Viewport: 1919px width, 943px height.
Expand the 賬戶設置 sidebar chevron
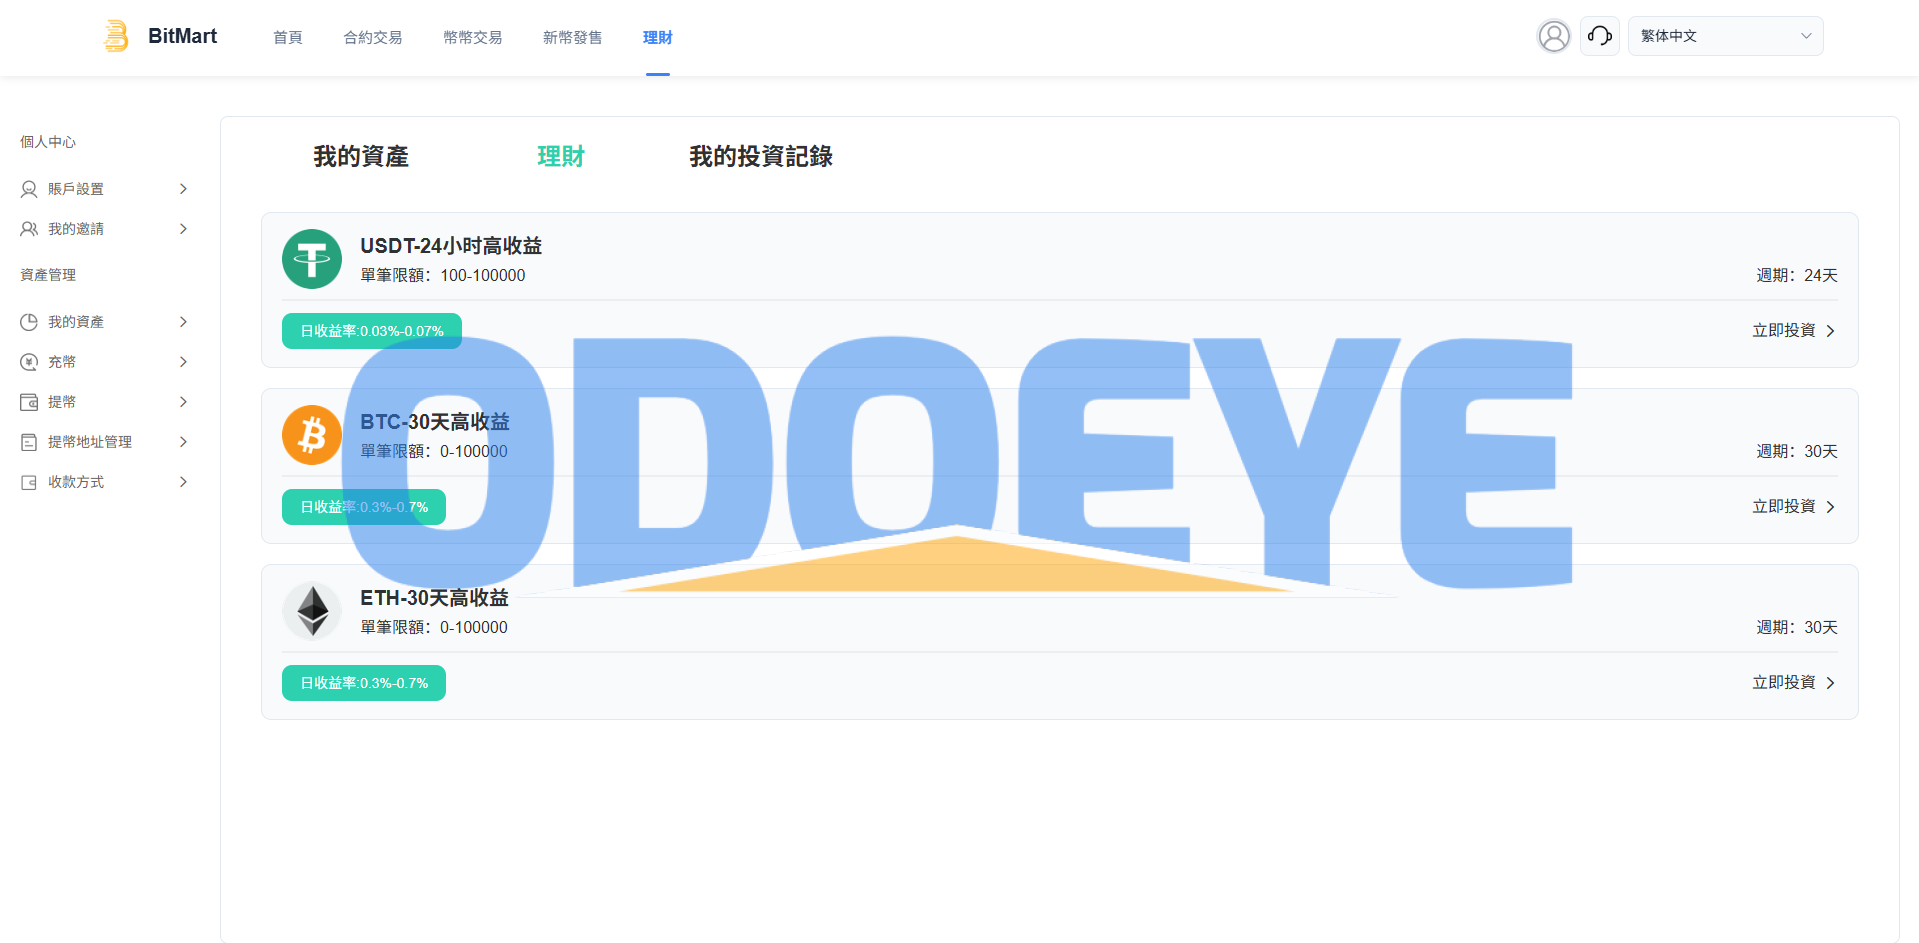pyautogui.click(x=183, y=189)
